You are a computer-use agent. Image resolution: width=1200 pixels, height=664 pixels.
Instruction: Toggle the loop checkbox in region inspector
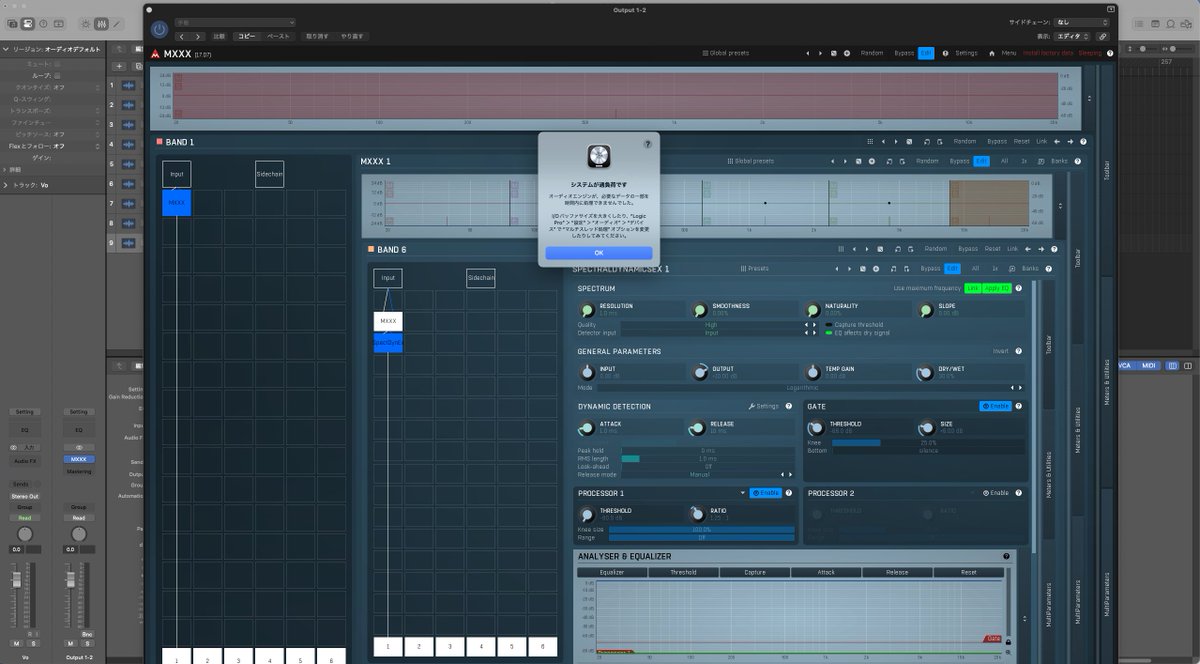tap(57, 76)
